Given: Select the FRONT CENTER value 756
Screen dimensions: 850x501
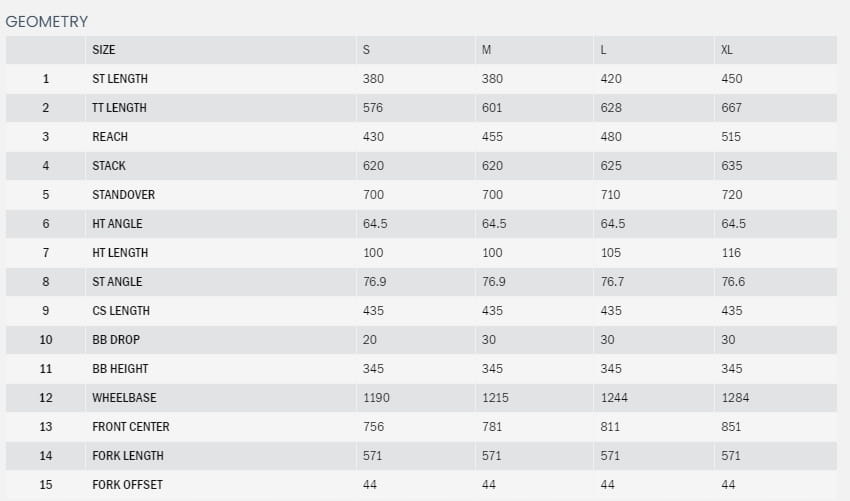Looking at the screenshot, I should (373, 427).
